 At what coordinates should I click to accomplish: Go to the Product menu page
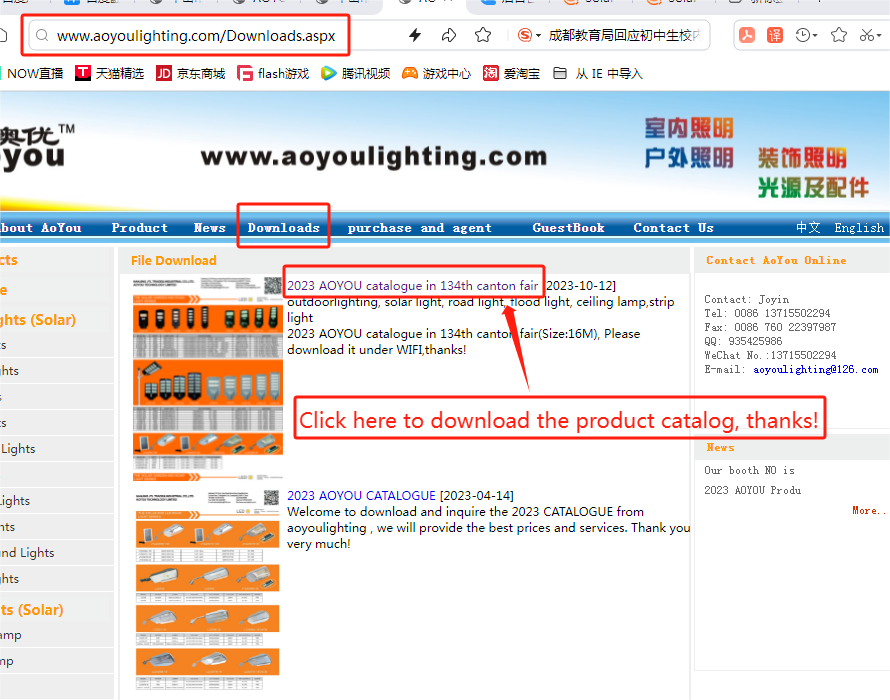tap(139, 227)
